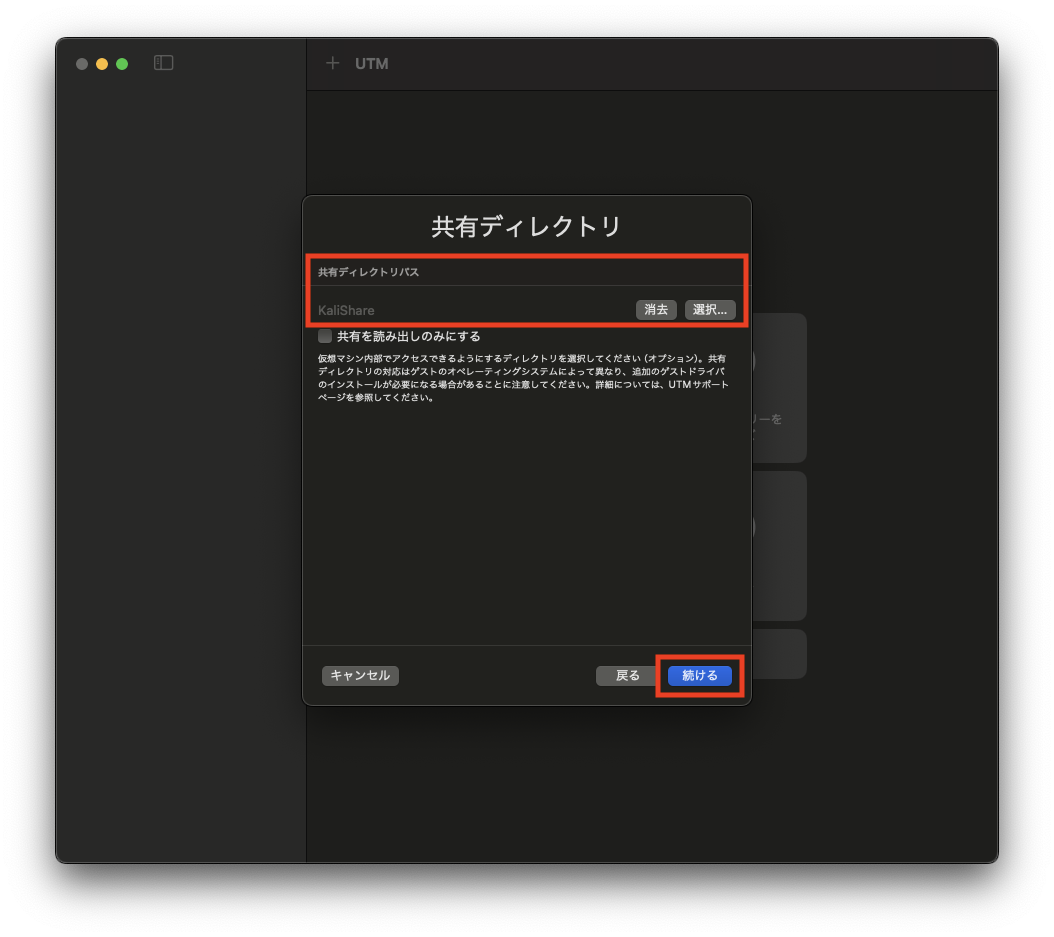
Task: Click the 共有ディレクトリ dialog title
Action: tap(526, 226)
